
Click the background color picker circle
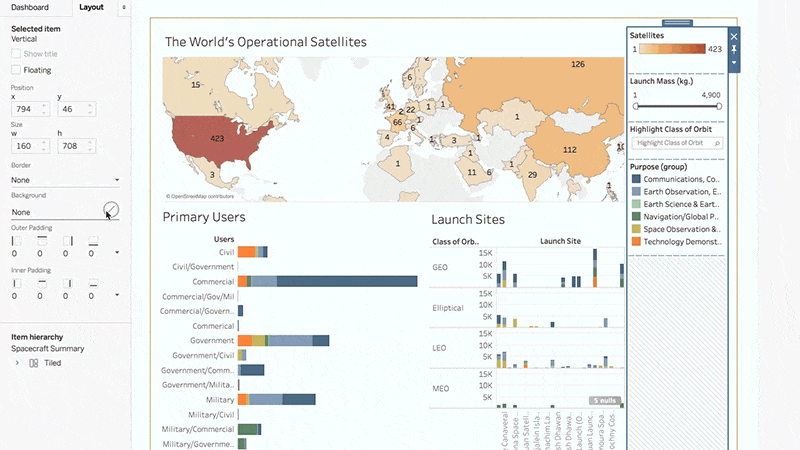(111, 209)
